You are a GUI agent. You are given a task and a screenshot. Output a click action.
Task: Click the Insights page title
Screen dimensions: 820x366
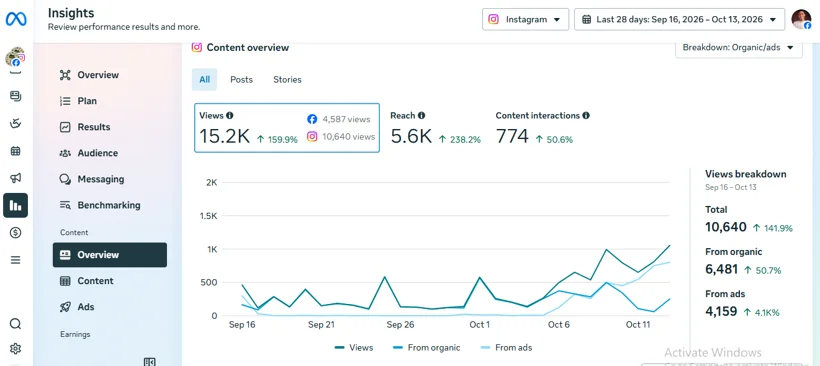click(70, 13)
